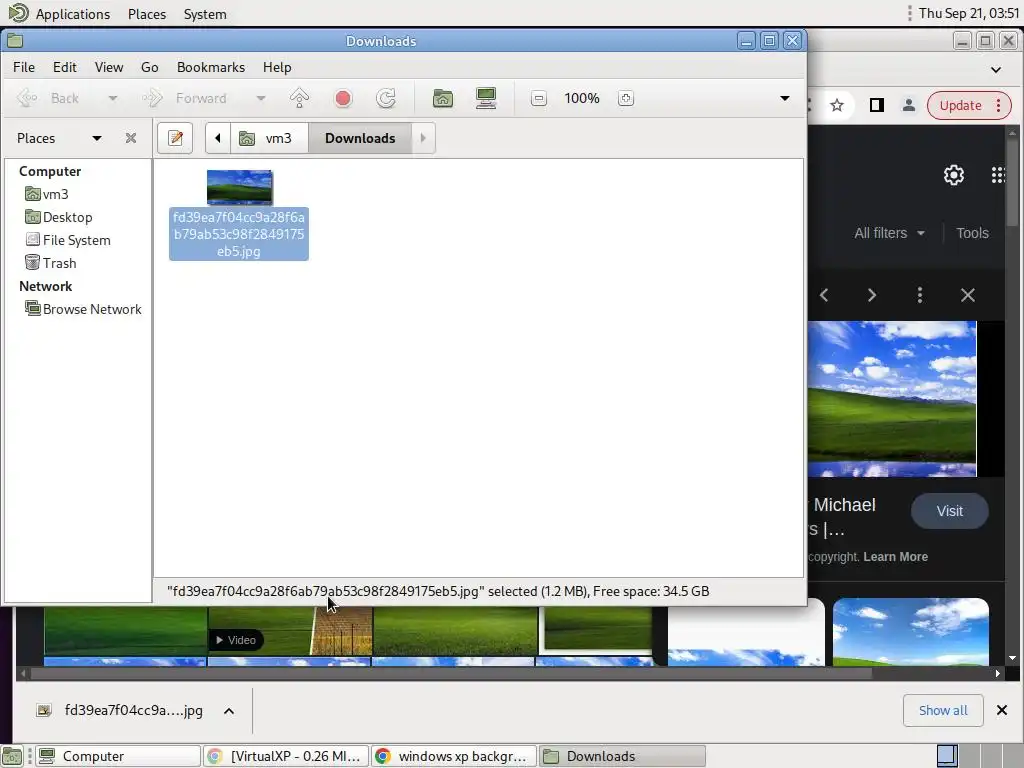This screenshot has height=768, width=1024.
Task: Close the Google image preview panel
Action: tap(968, 295)
